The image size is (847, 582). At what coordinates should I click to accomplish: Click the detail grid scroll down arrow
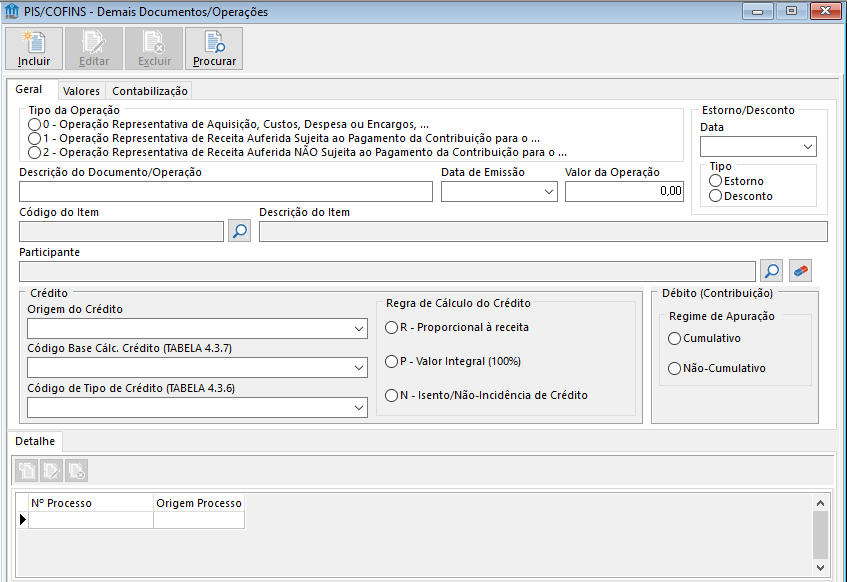tap(820, 567)
